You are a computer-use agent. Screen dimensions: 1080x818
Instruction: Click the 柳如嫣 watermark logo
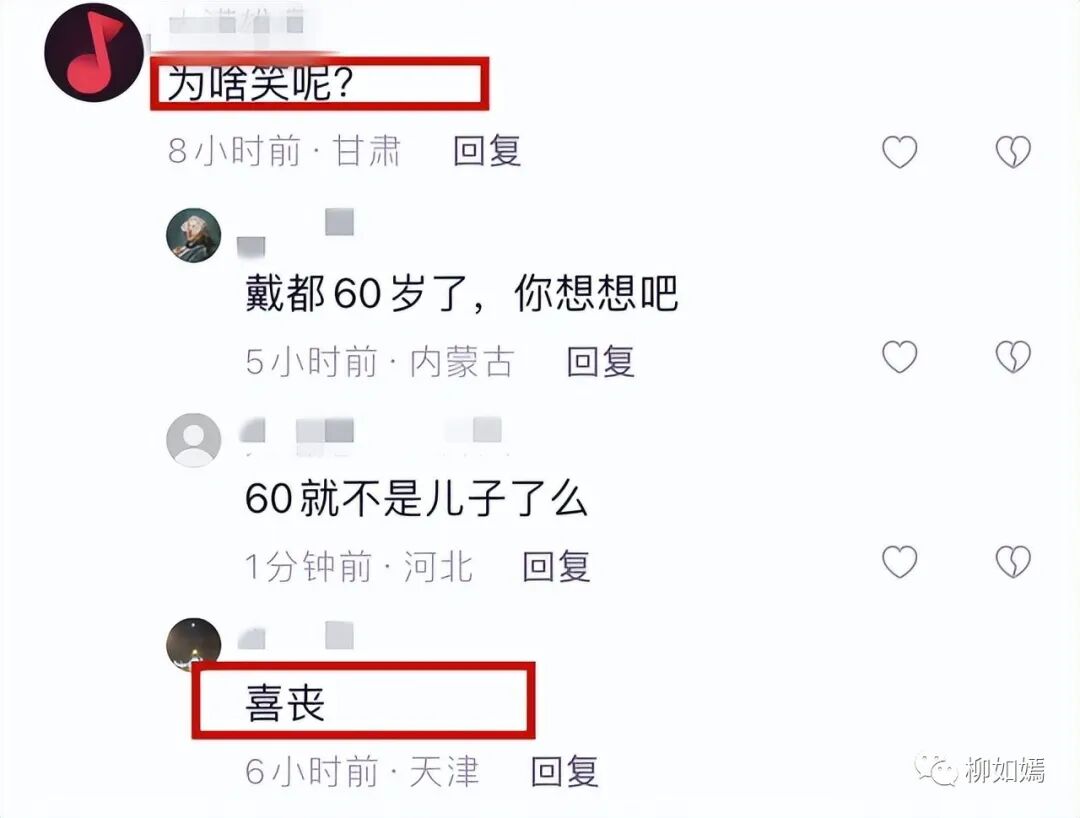980,770
